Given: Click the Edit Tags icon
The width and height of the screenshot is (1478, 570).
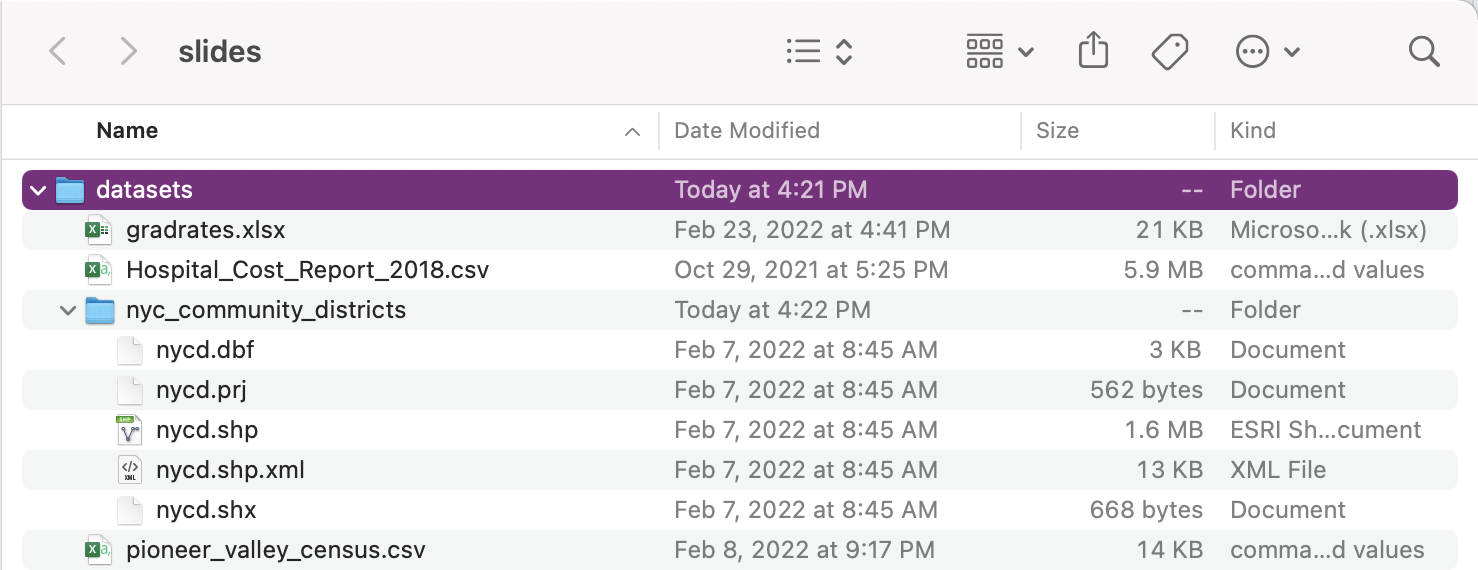Looking at the screenshot, I should (x=1169, y=51).
